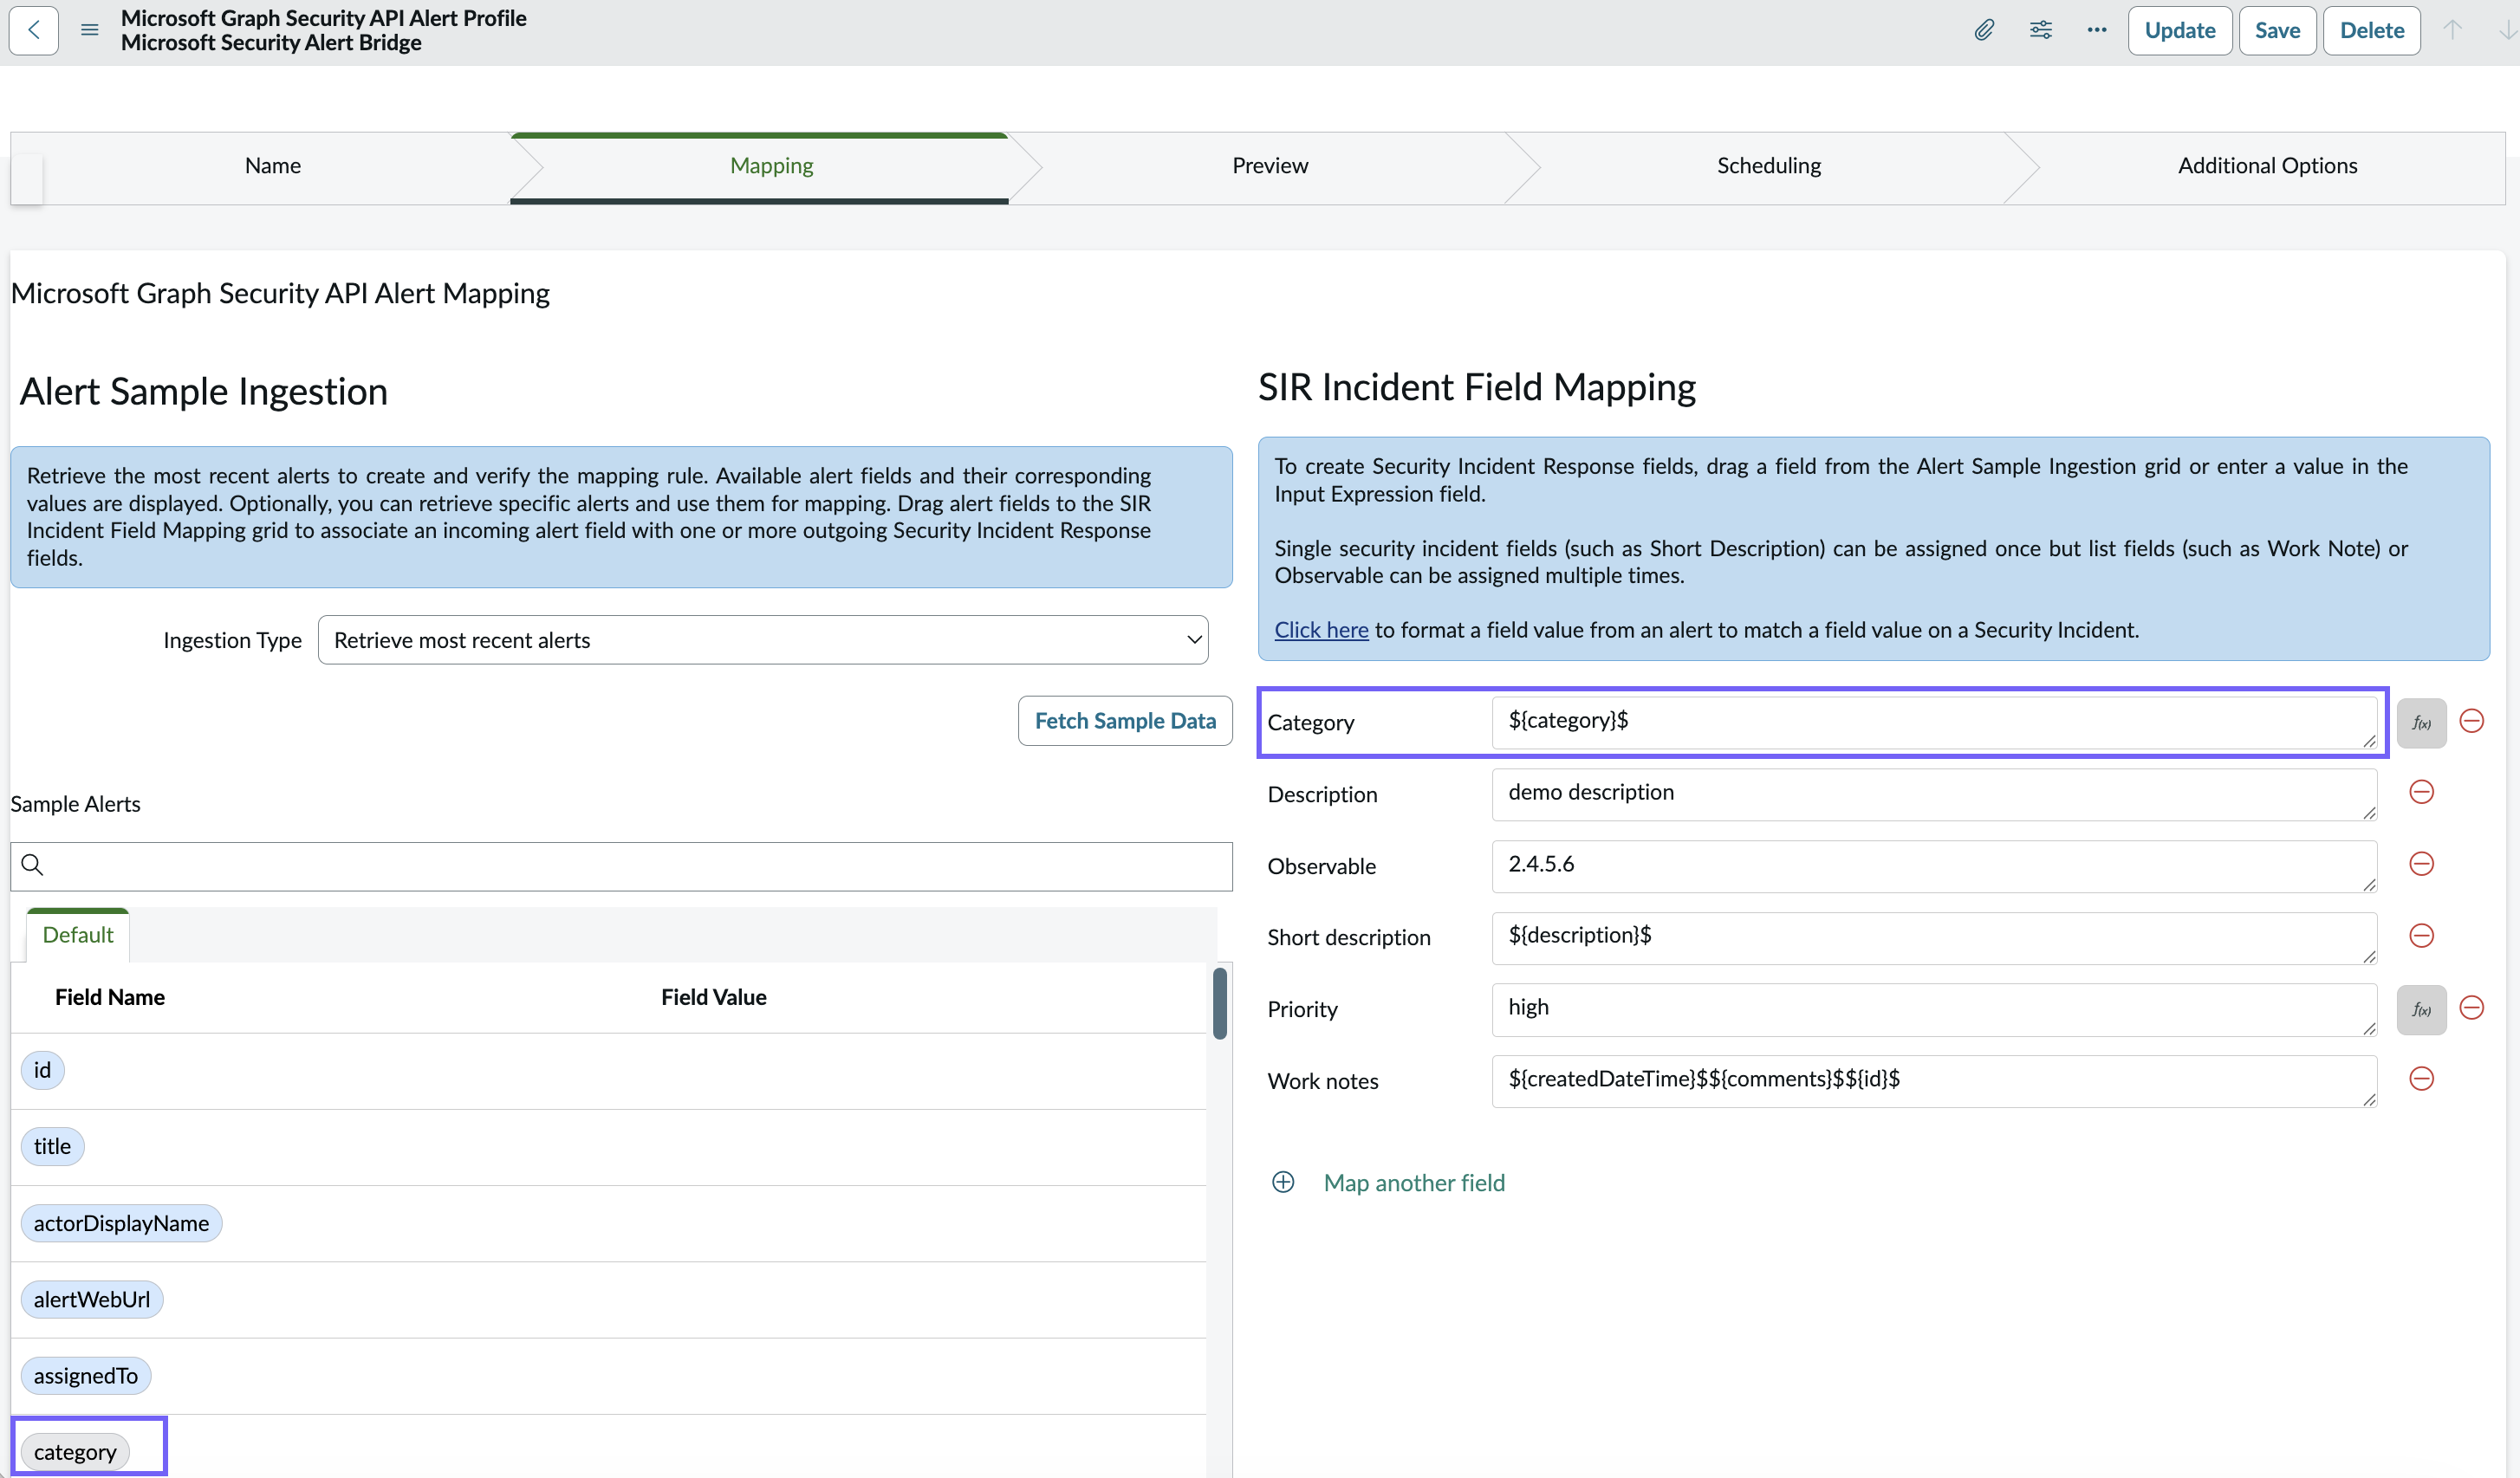Click the search magnifier in Sample Alerts

(33, 865)
